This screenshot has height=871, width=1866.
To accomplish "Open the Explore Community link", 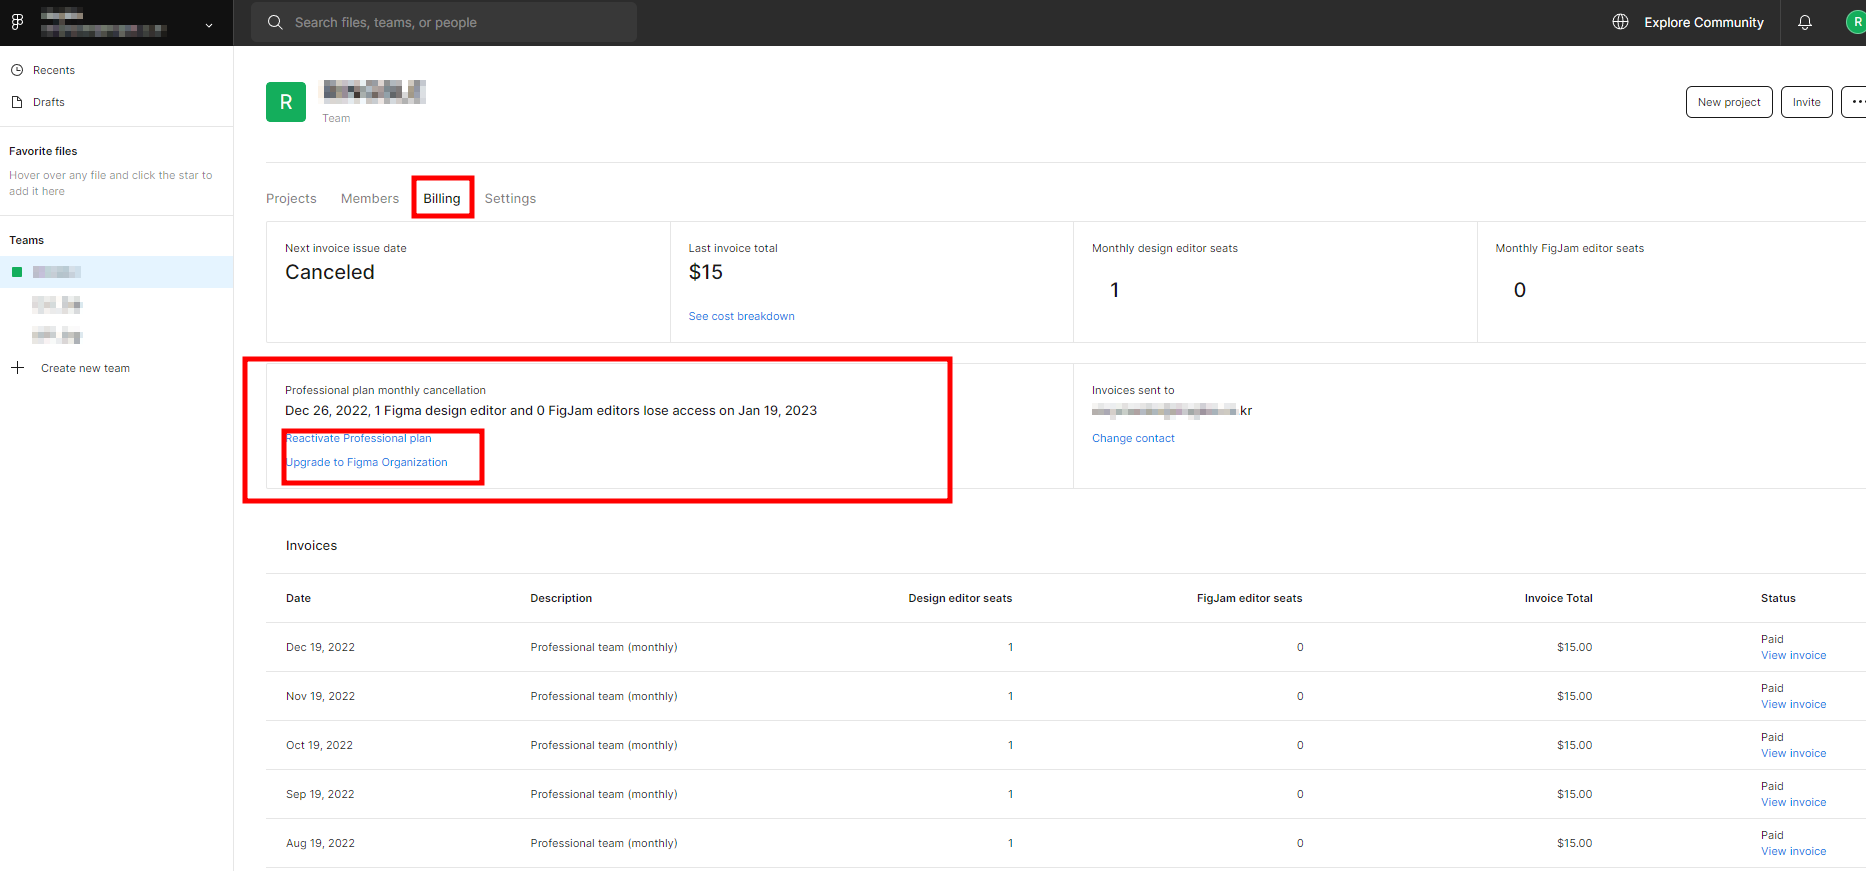I will (x=1703, y=22).
